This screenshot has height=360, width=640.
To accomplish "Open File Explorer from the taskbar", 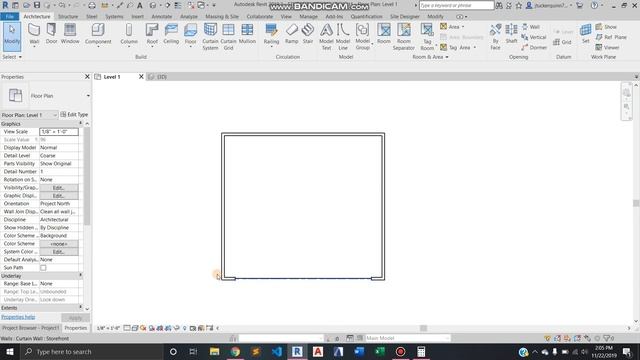I will pyautogui.click(x=214, y=352).
